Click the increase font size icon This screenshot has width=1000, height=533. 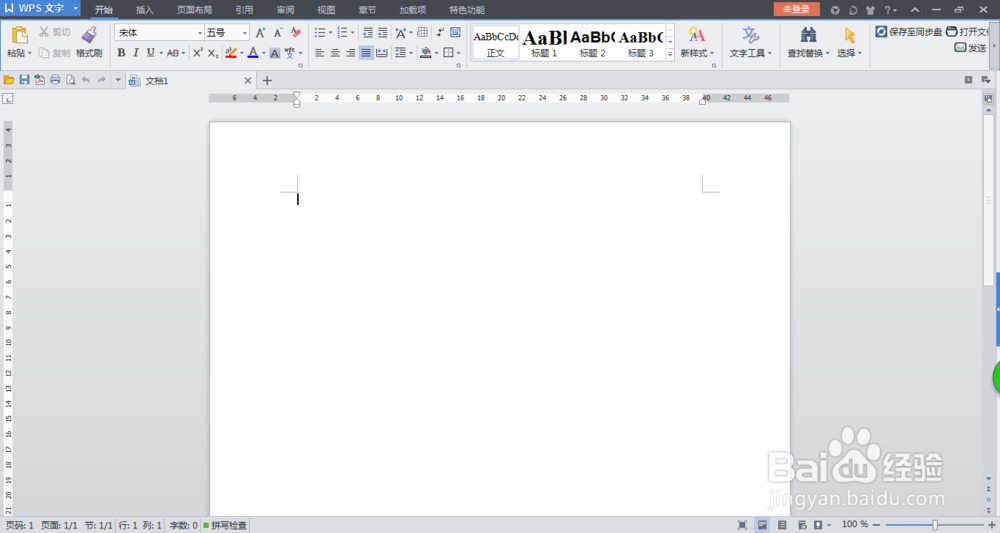[260, 33]
